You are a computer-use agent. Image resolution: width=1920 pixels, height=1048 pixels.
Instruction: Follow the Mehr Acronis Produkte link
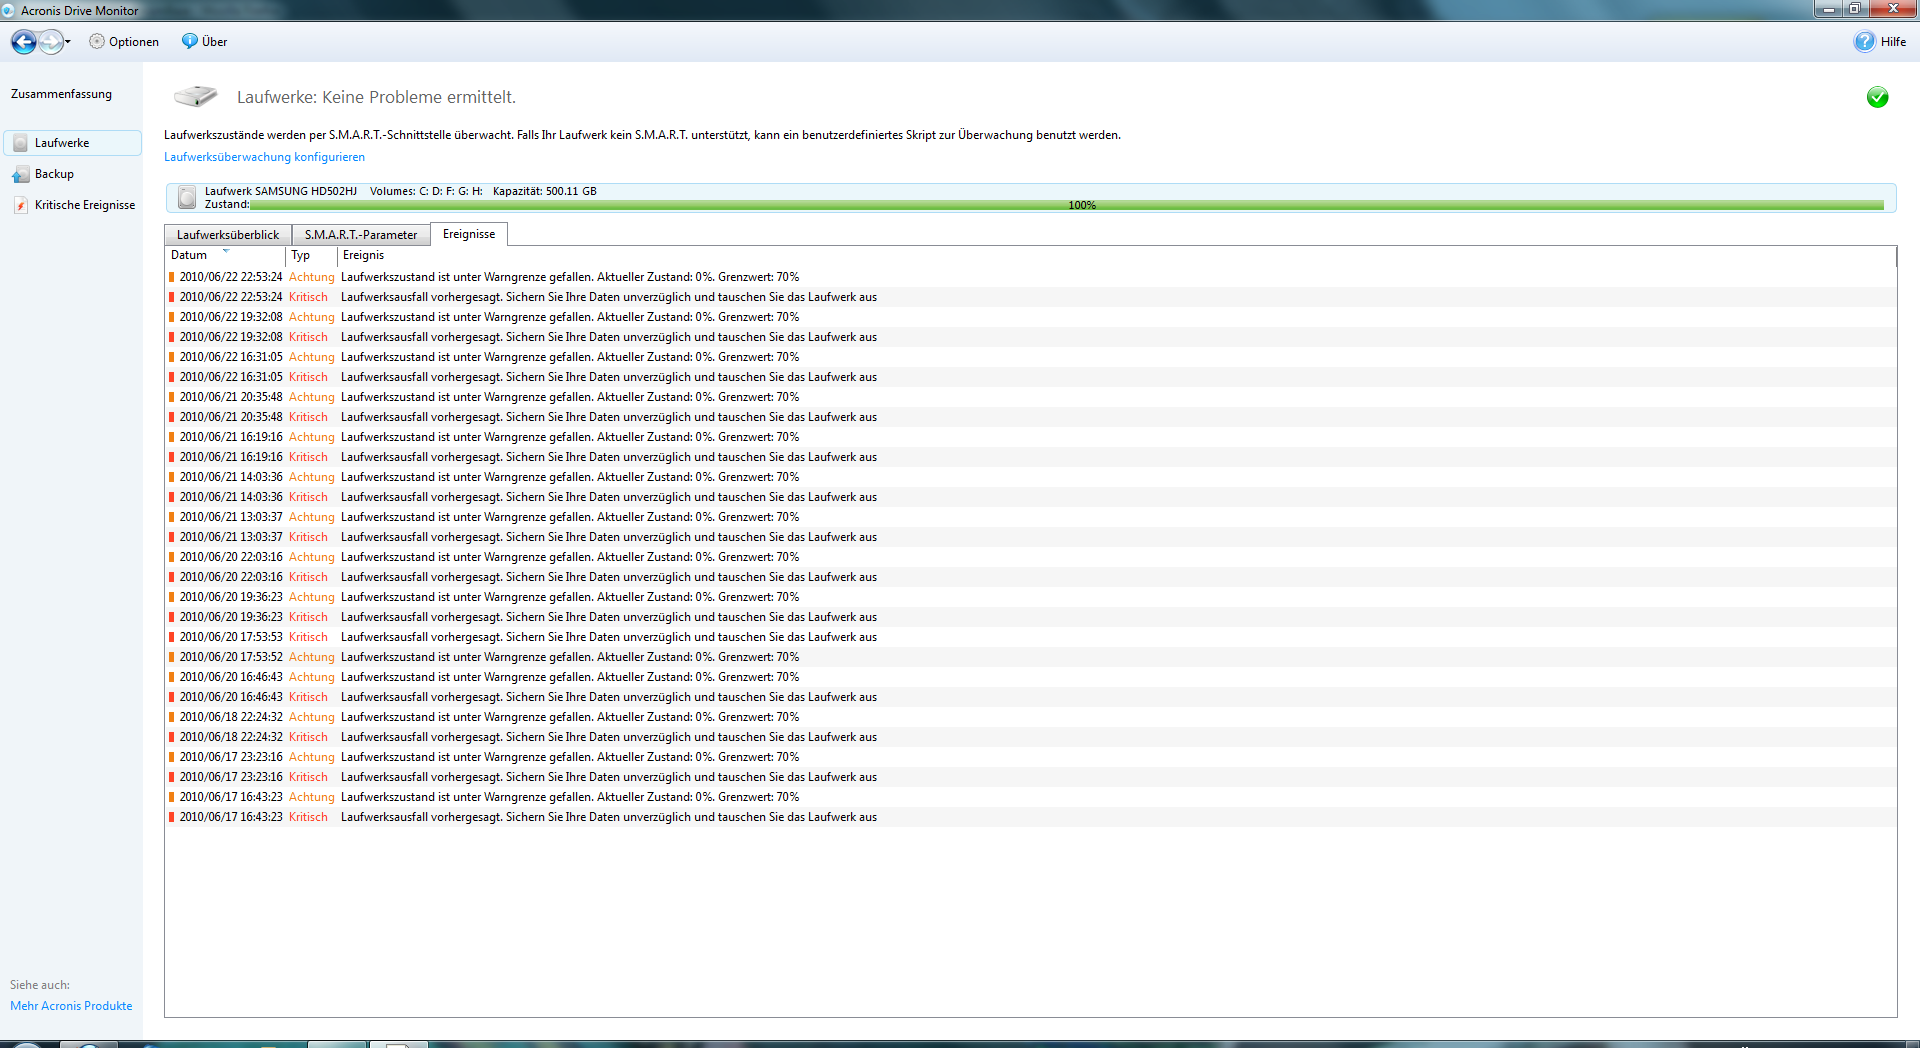coord(71,1006)
